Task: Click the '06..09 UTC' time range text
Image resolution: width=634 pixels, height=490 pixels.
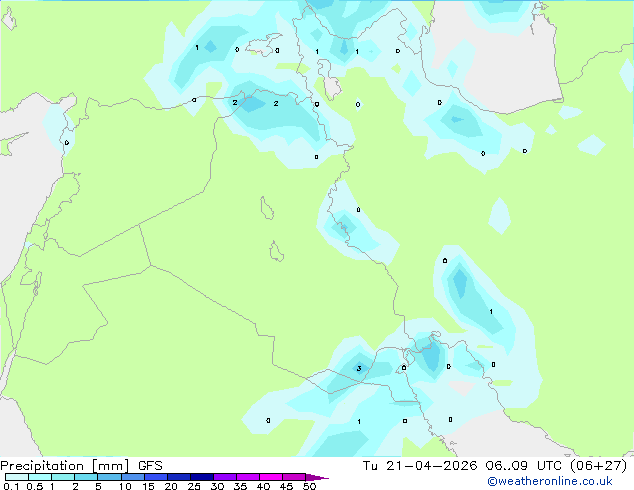Action: tap(524, 466)
